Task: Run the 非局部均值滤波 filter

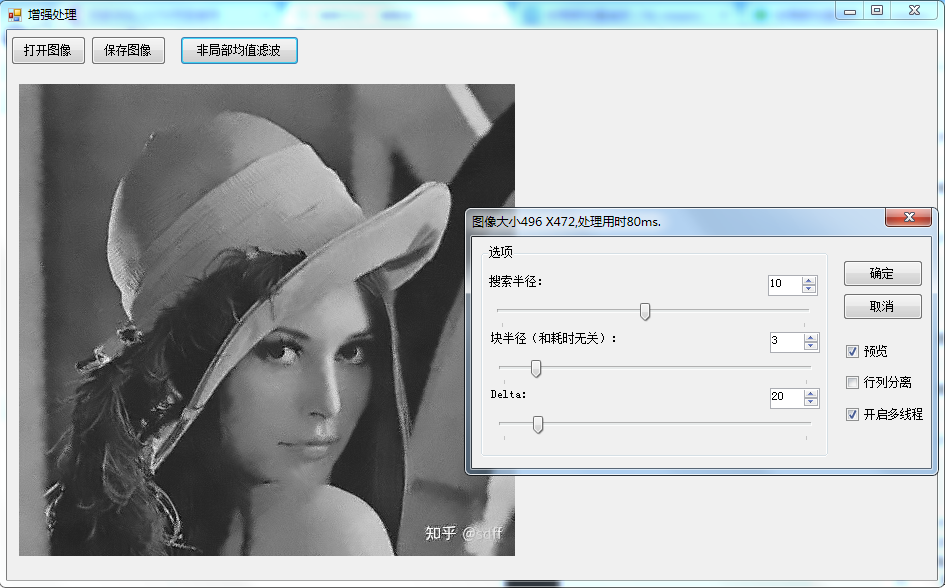Action: click(x=239, y=51)
